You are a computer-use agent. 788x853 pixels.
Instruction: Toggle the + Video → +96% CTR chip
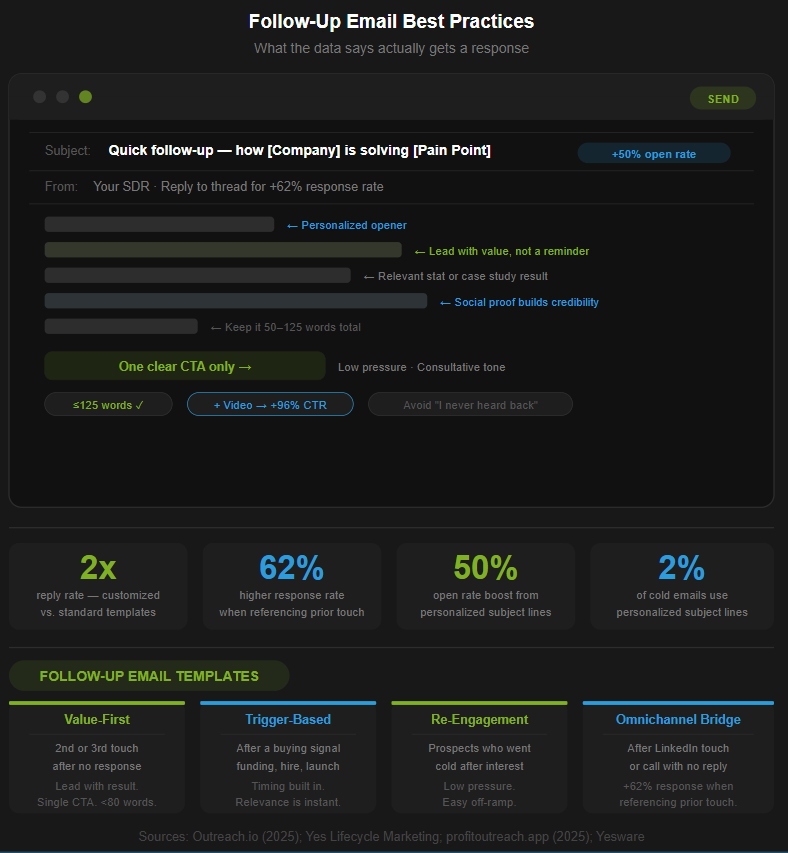coord(270,405)
